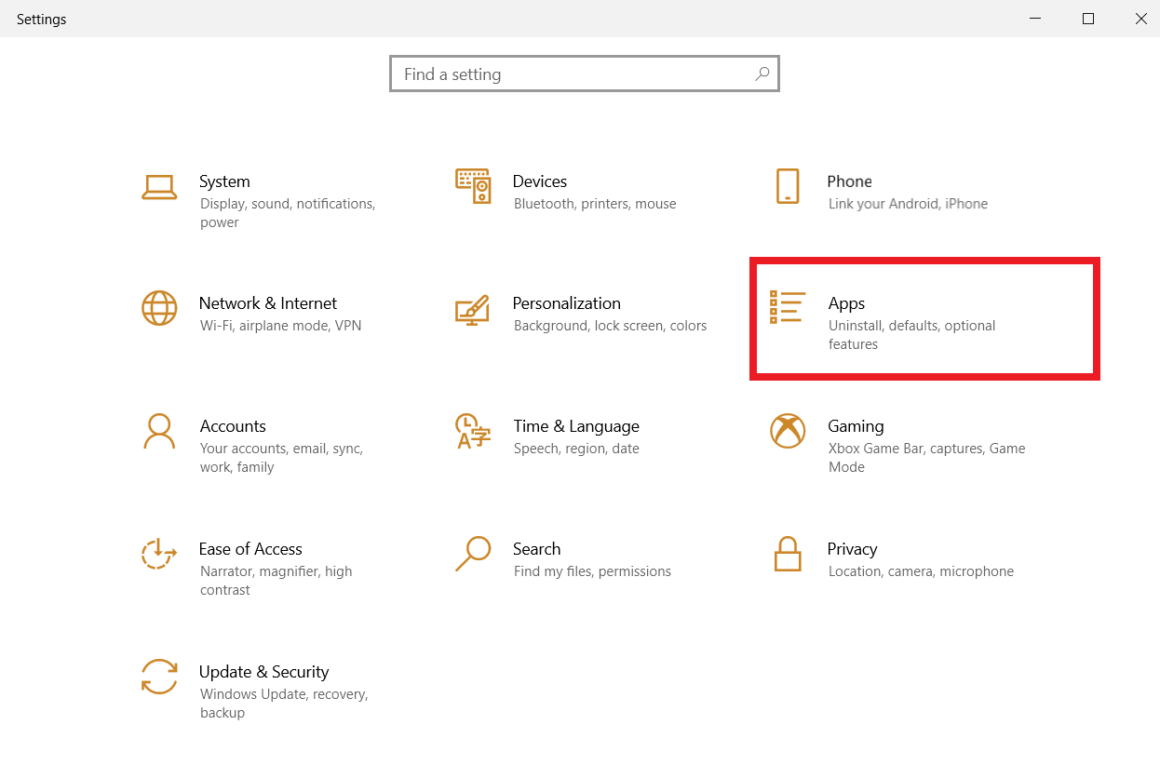Click the Settings title in the title bar
1160x765 pixels.
pyautogui.click(x=41, y=18)
